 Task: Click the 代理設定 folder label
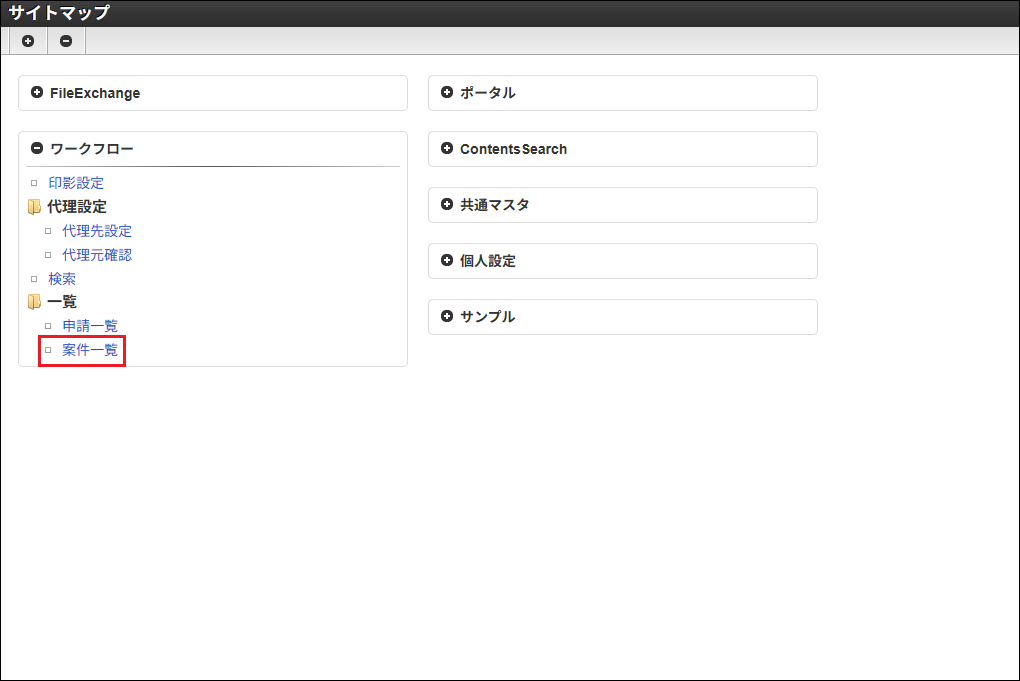click(x=77, y=207)
